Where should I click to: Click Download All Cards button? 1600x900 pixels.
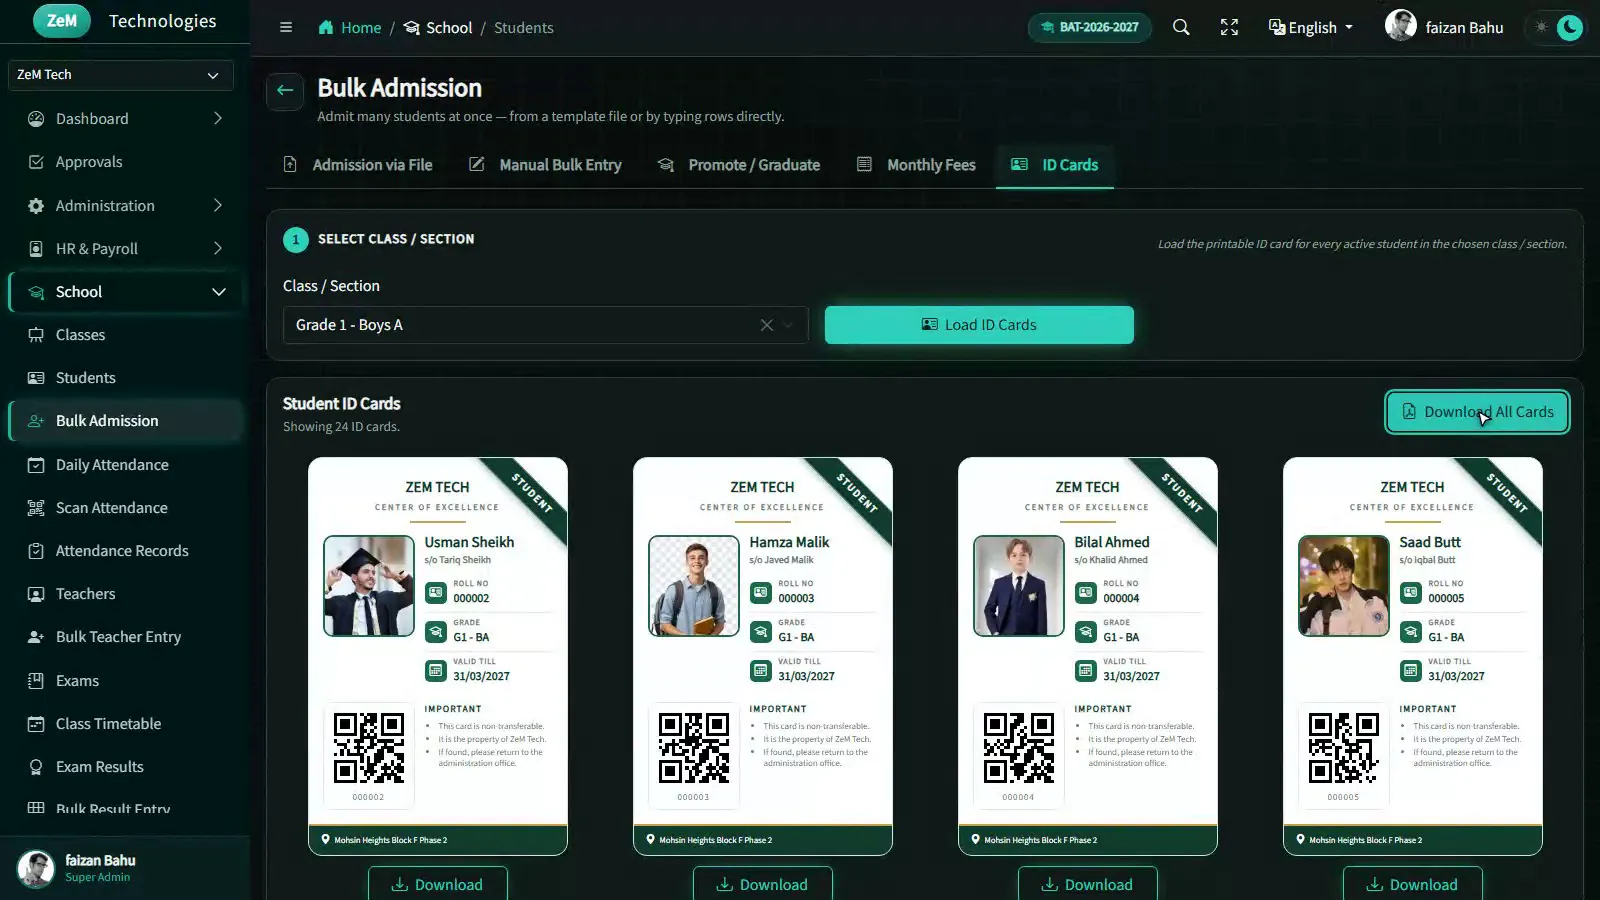click(x=1477, y=412)
